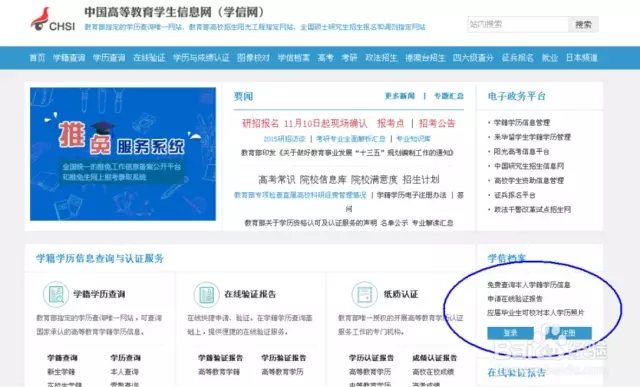The image size is (640, 387).
Task: Click the 推免服务系统 banner image
Action: 123,154
